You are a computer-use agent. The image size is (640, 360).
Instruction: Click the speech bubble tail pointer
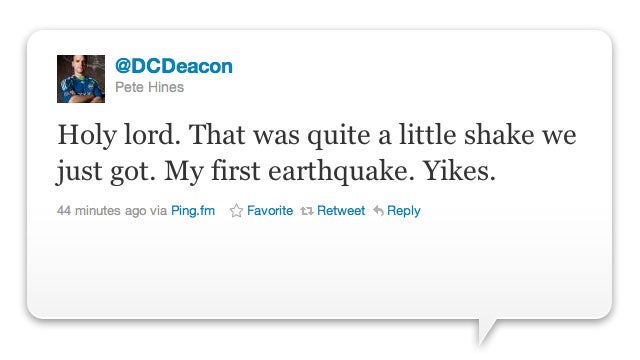point(487,331)
